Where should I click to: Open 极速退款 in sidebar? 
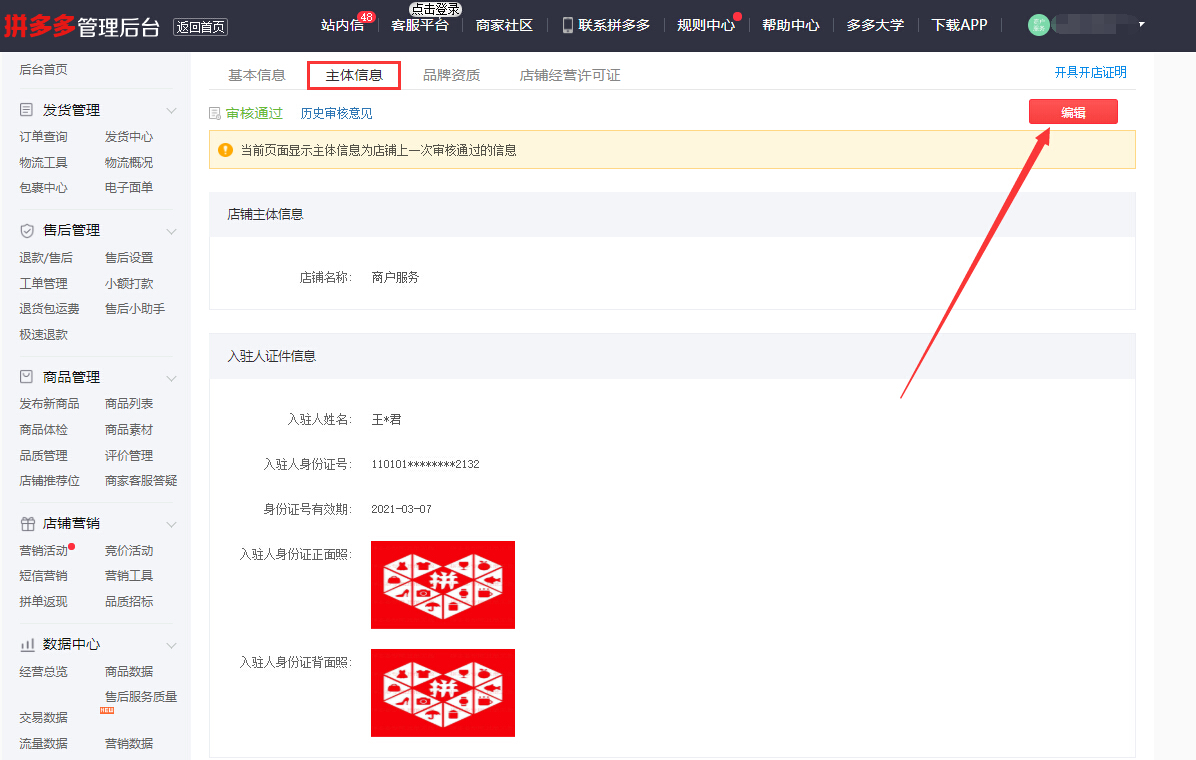(x=43, y=335)
